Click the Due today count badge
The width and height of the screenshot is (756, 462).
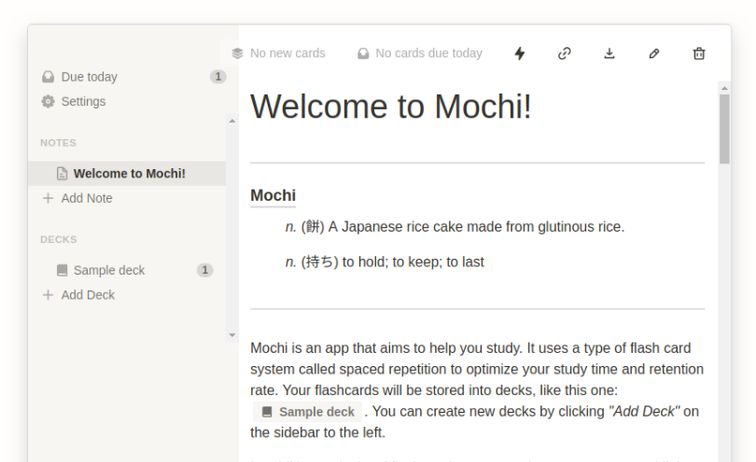(218, 77)
